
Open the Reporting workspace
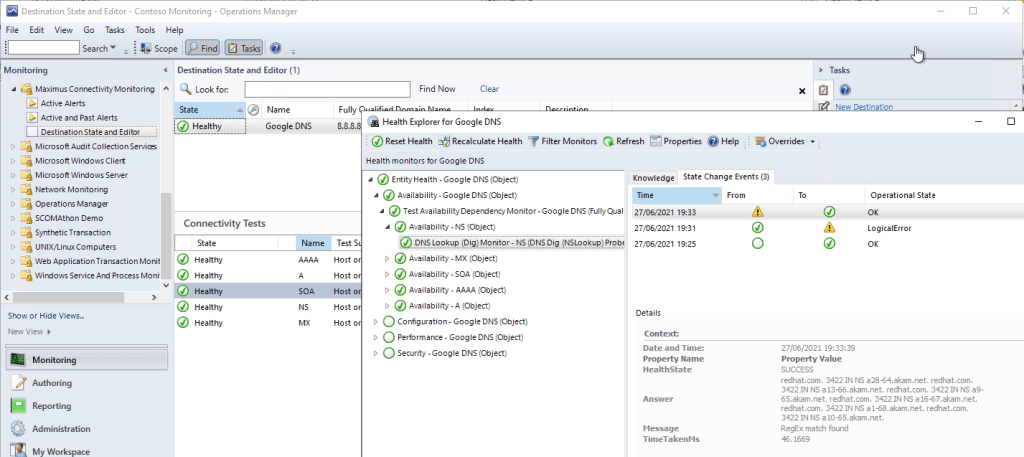pyautogui.click(x=52, y=406)
